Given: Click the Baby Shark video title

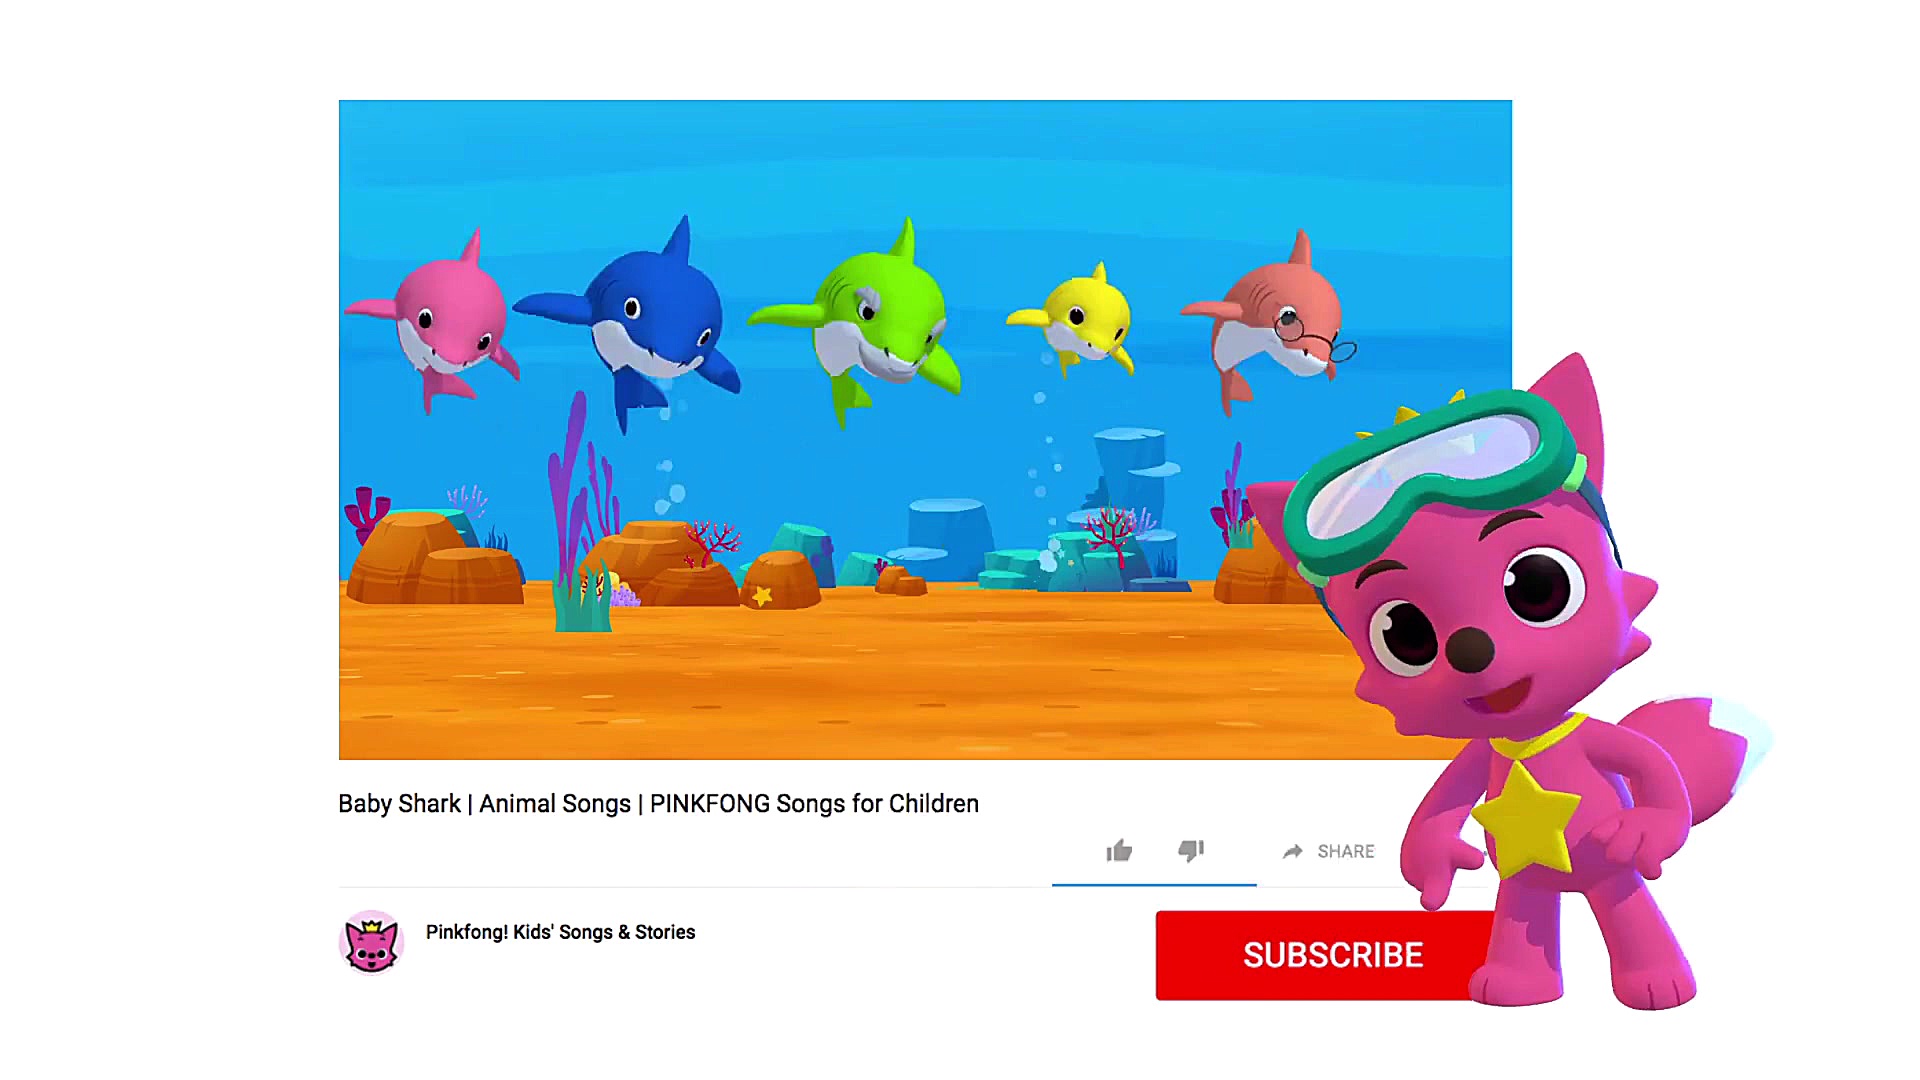Looking at the screenshot, I should 658,804.
